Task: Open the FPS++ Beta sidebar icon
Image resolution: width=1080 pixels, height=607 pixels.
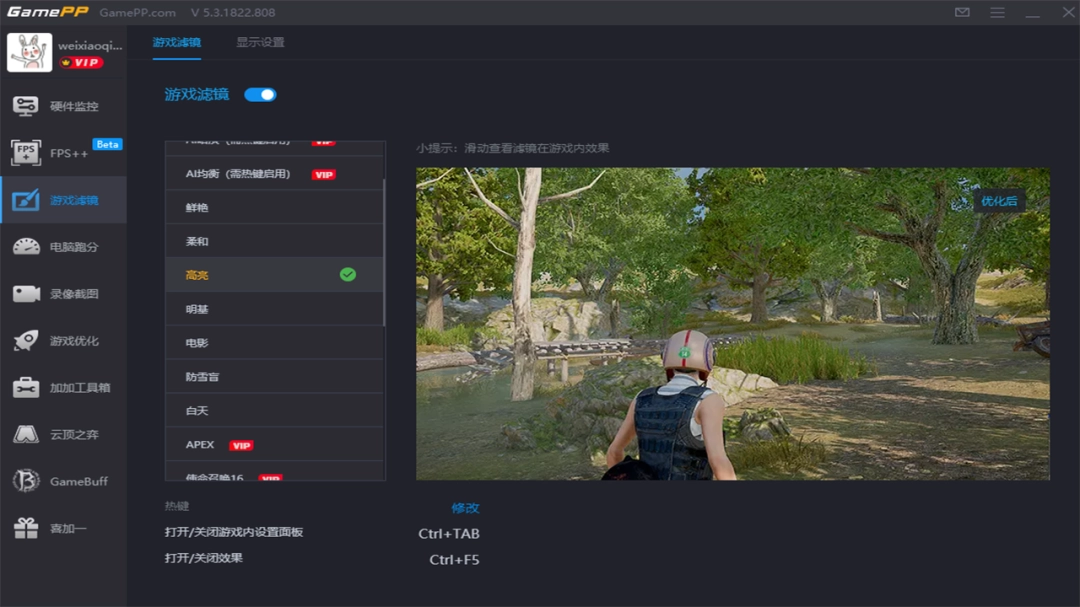Action: point(26,153)
